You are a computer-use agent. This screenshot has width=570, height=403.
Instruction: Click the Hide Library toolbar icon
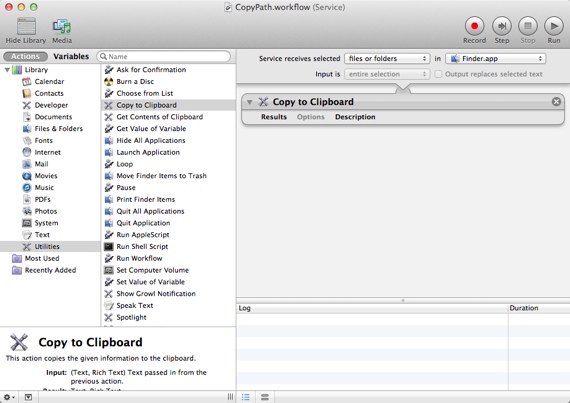pyautogui.click(x=26, y=27)
